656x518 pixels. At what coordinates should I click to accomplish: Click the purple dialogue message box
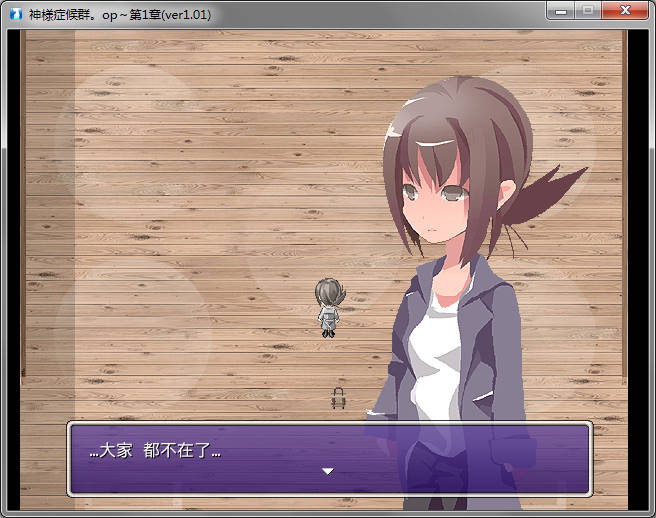pos(330,459)
